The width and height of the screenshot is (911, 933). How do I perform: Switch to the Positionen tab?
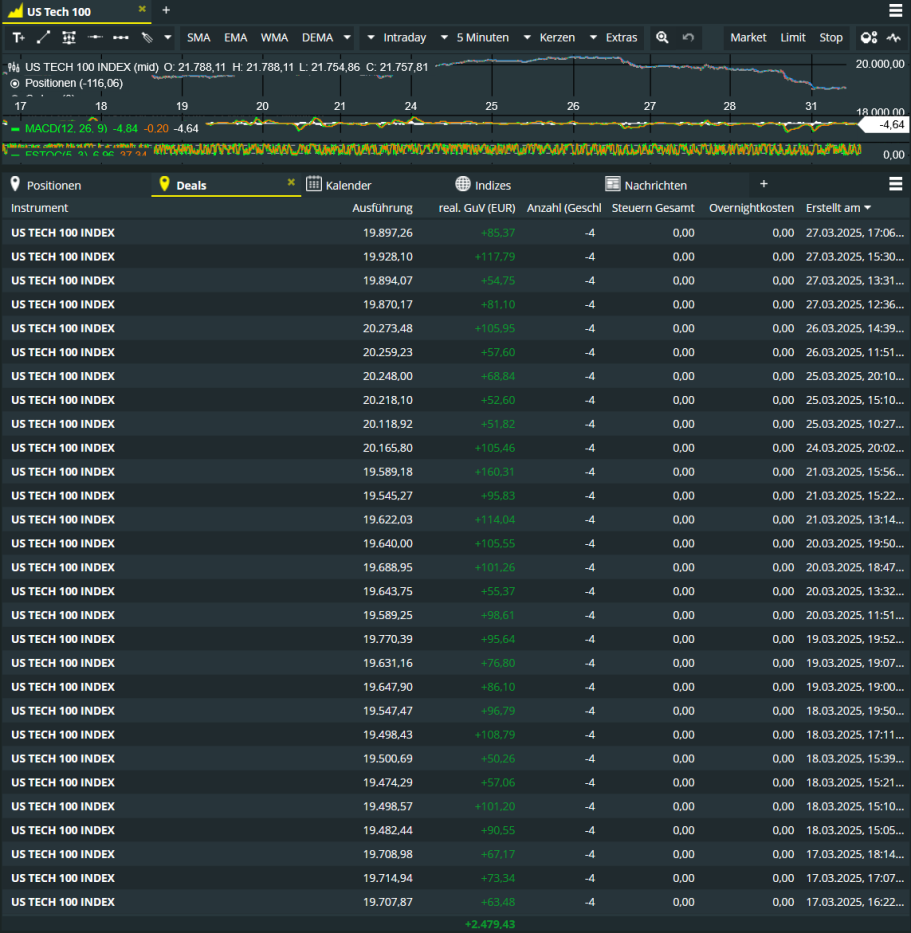54,186
